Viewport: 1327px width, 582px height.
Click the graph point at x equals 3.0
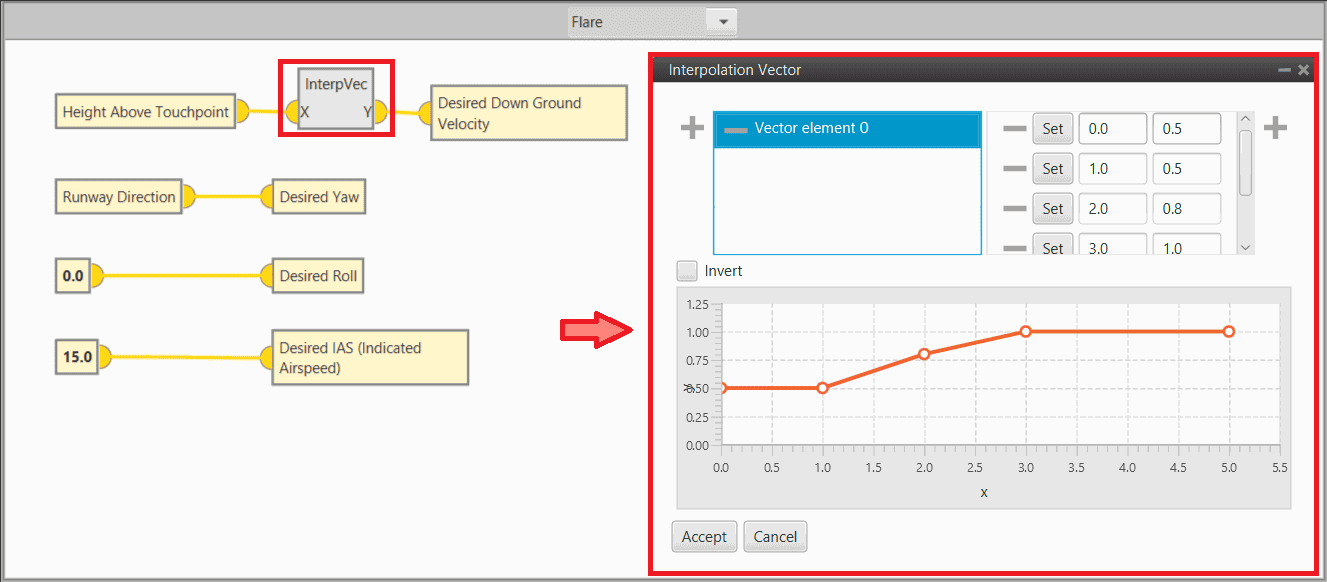(x=1025, y=331)
